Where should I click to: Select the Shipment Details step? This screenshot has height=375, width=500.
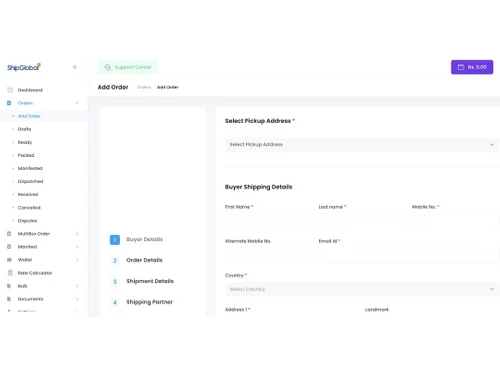(150, 281)
